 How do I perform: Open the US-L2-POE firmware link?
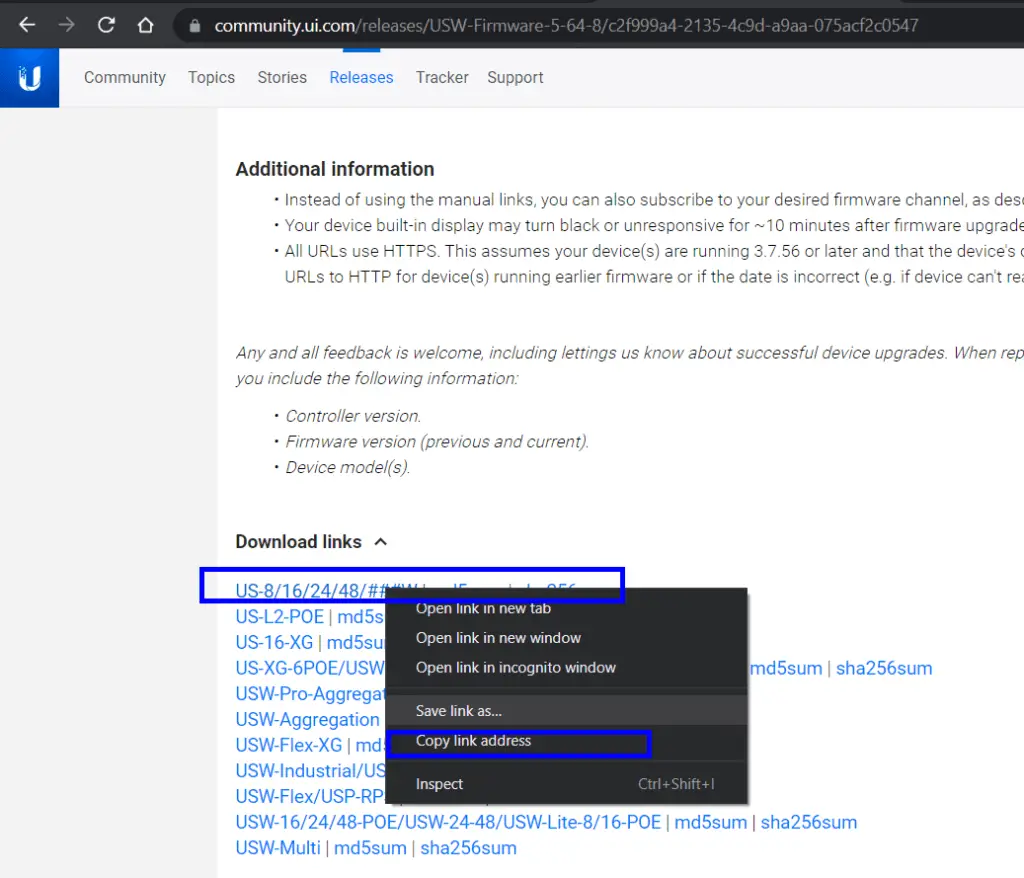280,617
